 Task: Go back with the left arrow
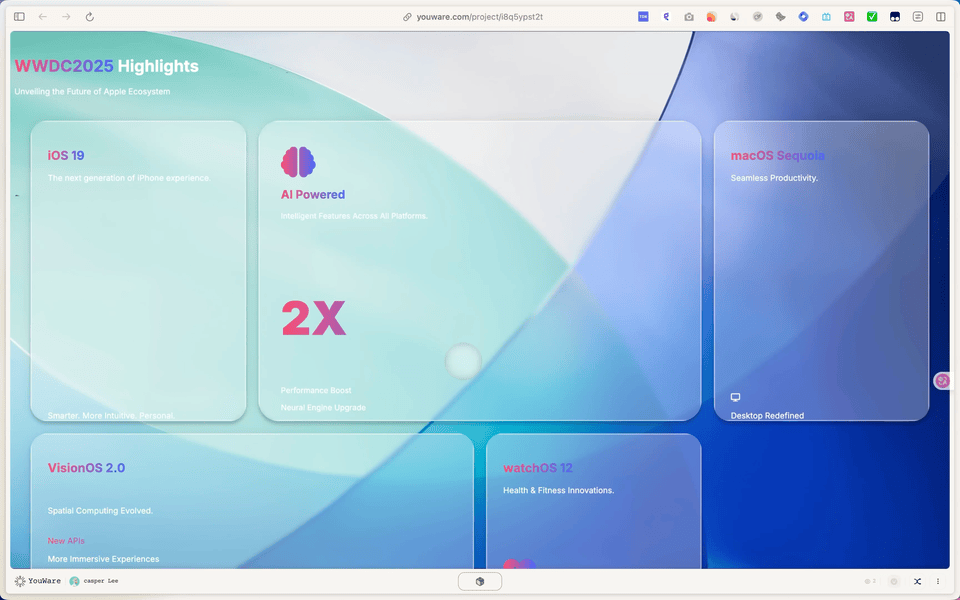pyautogui.click(x=43, y=17)
